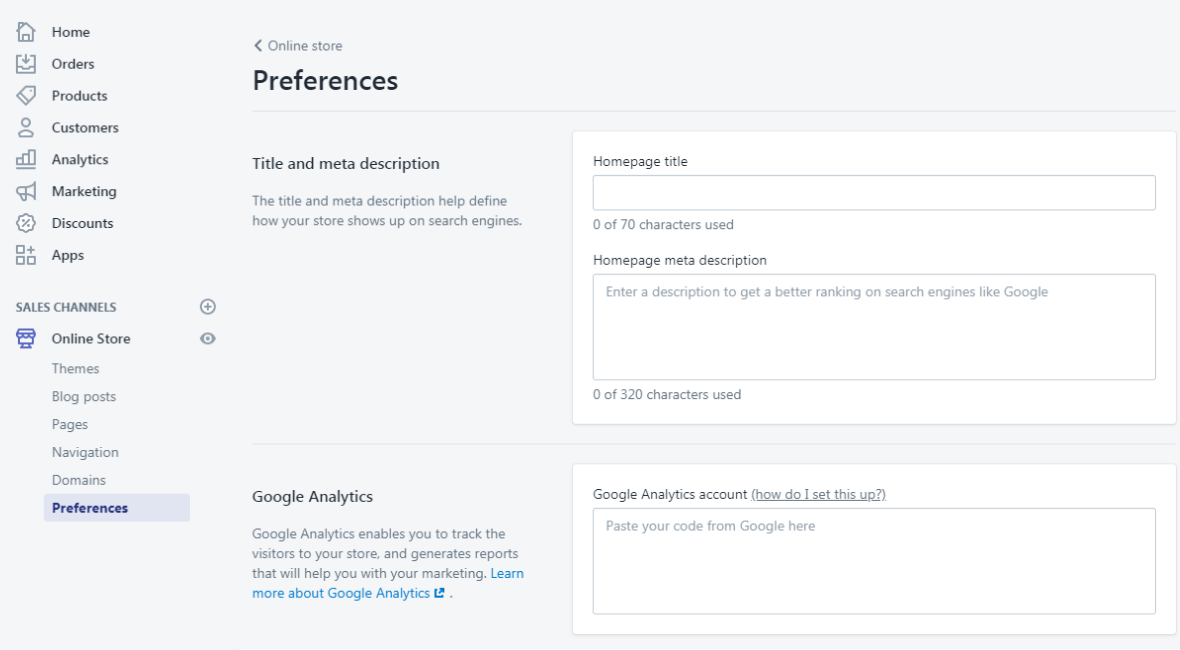Select Domains in the sidebar
Viewport: 1180px width, 650px height.
(79, 481)
